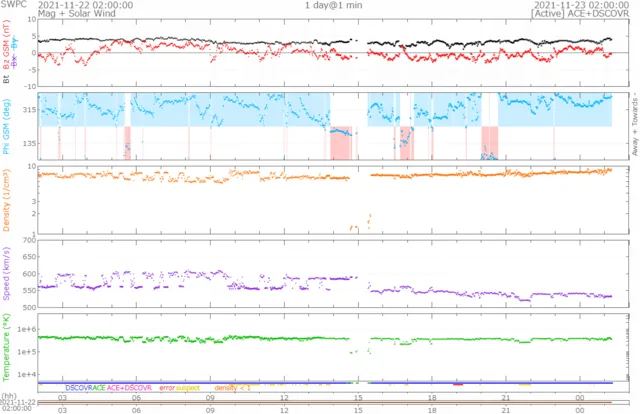Select the error legend entry
Image resolution: width=640 pixels, height=414 pixels.
pyautogui.click(x=166, y=386)
